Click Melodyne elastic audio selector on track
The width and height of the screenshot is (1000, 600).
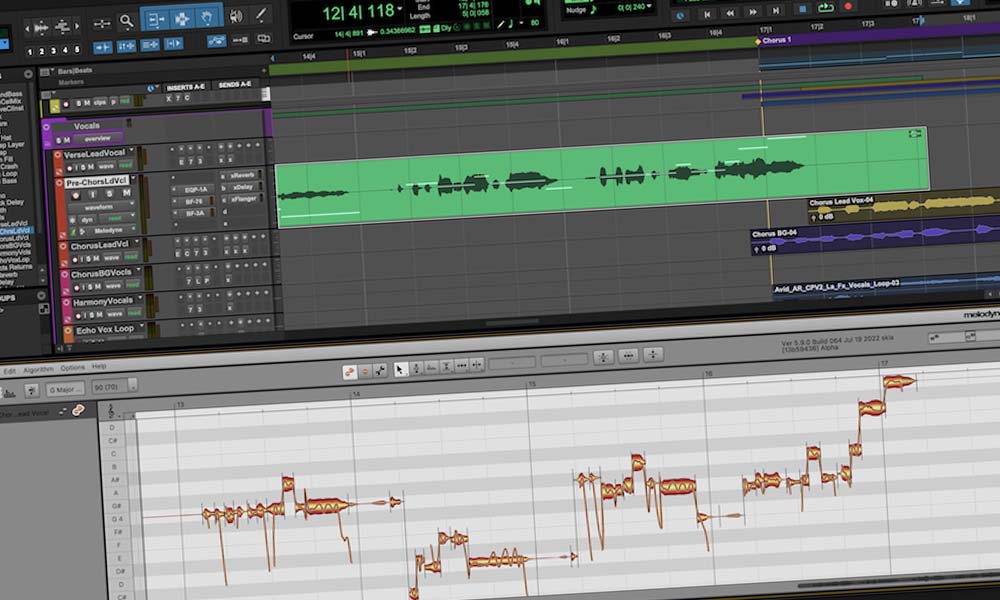point(110,230)
